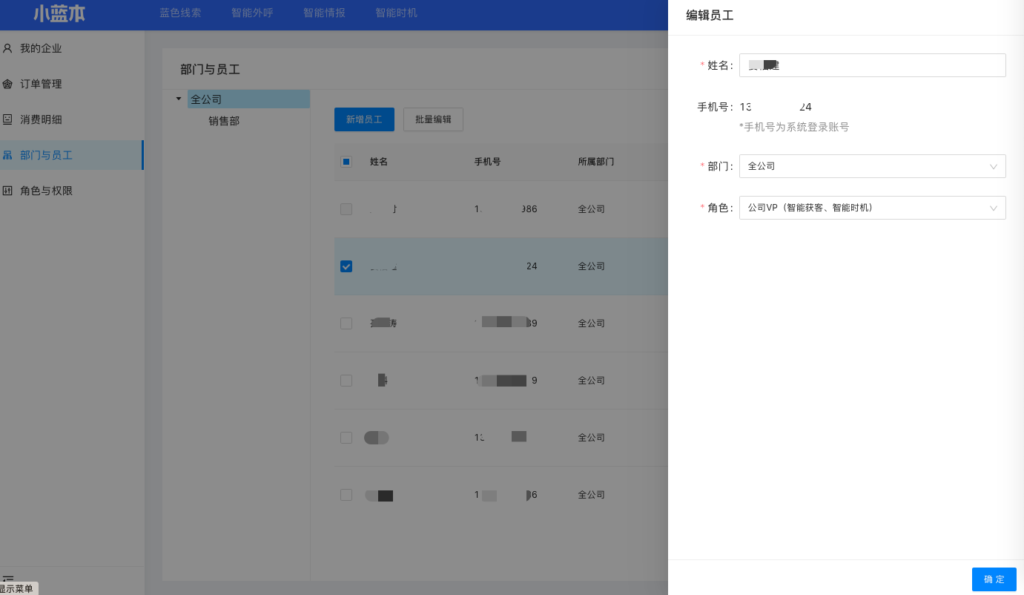Click the 消费明细 sidebar icon

(8, 119)
